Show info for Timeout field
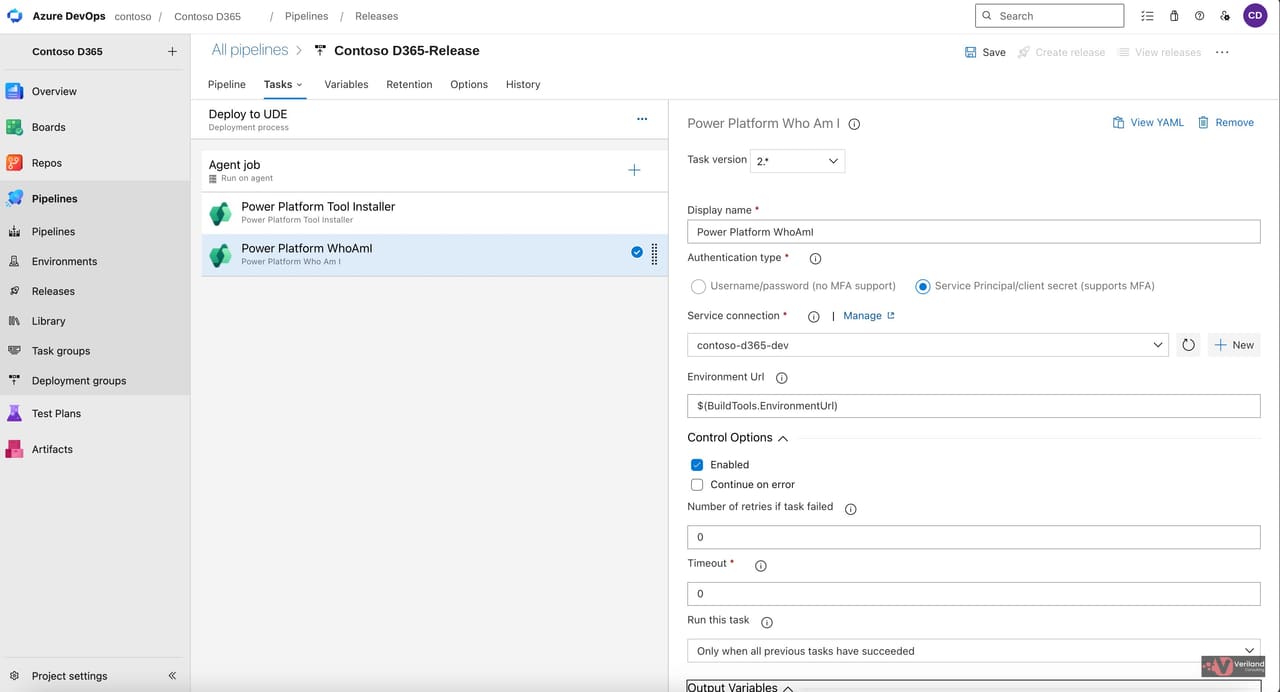 [760, 566]
